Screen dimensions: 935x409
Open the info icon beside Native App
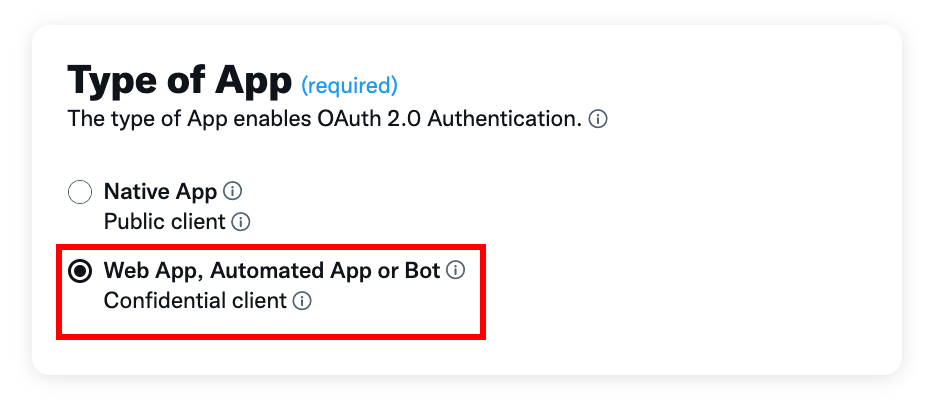click(x=233, y=191)
